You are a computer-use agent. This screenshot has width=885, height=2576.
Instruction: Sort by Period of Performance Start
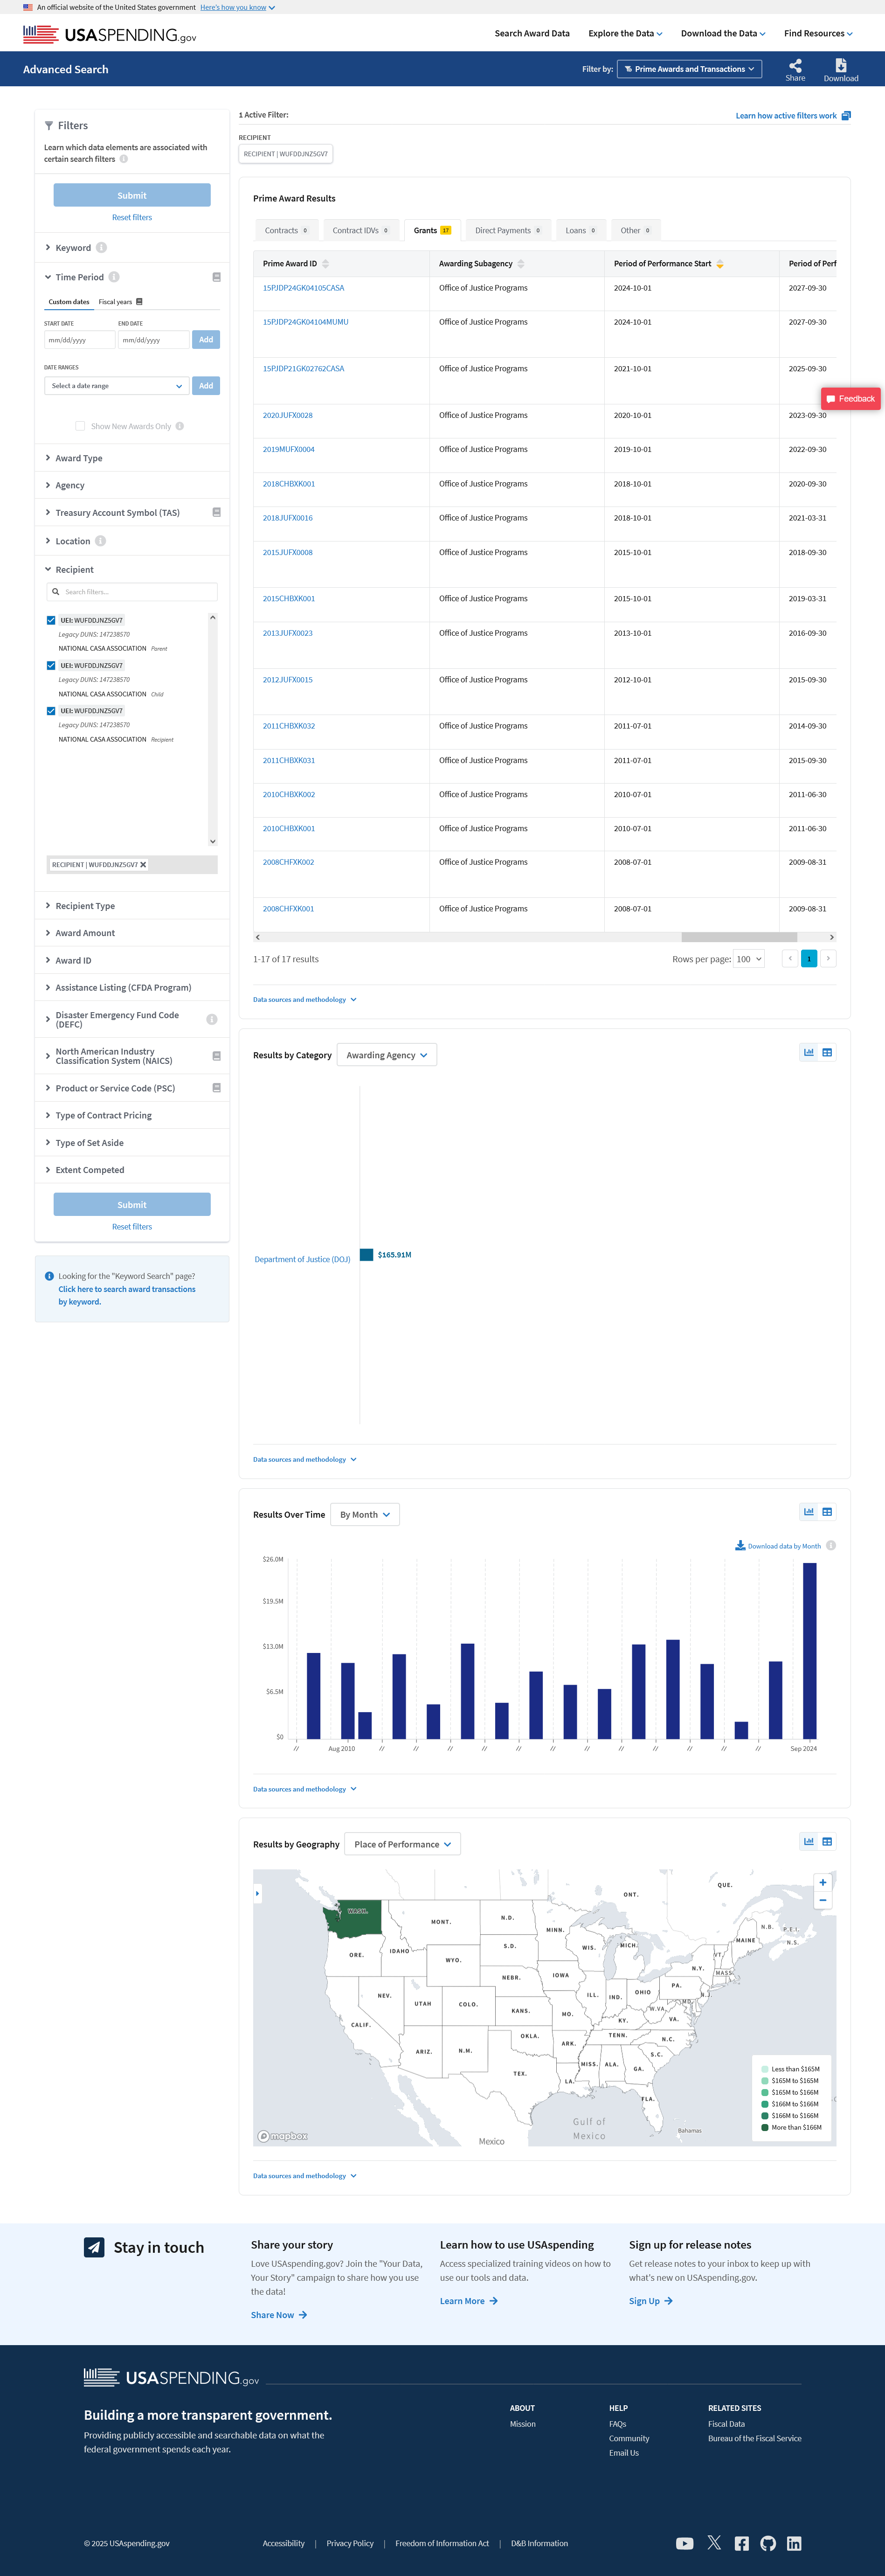click(720, 264)
